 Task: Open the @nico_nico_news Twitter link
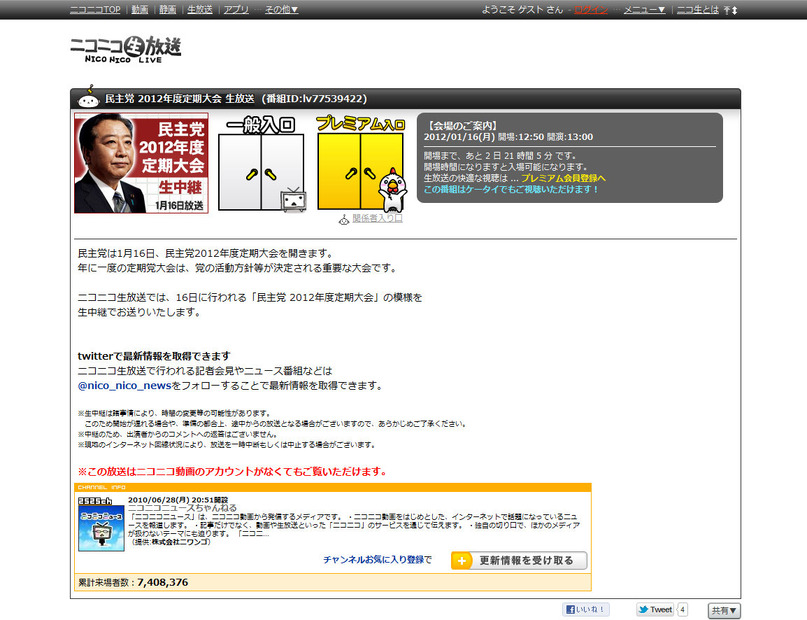125,386
